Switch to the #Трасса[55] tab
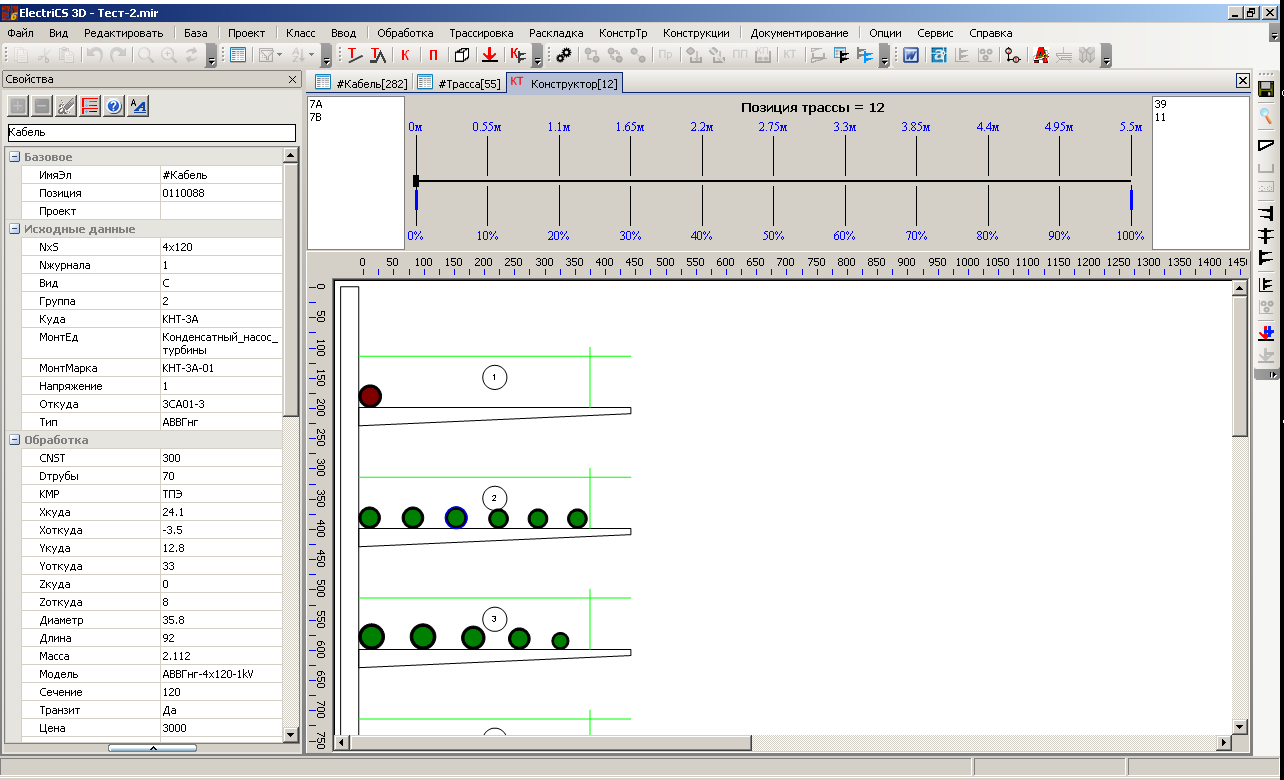The image size is (1284, 780). 459,83
